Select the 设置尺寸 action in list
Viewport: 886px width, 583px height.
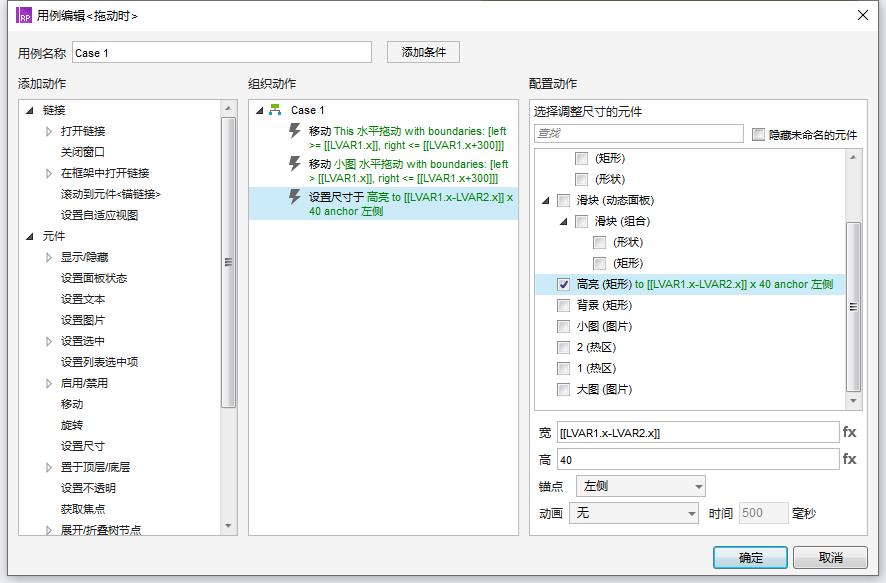point(82,446)
